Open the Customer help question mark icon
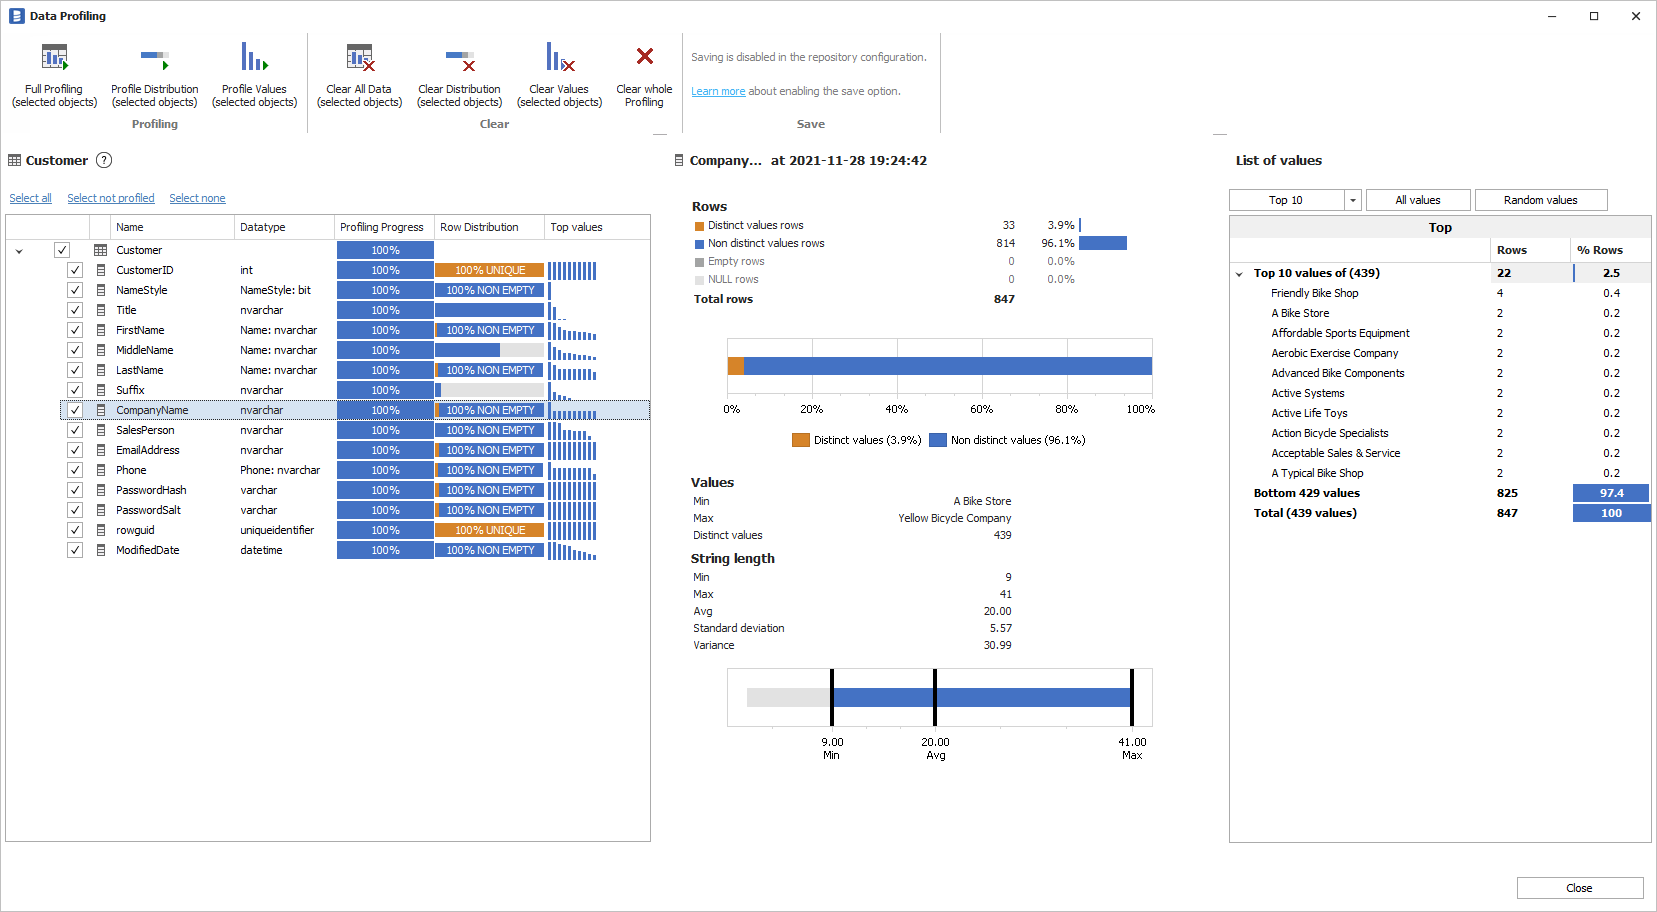1657x912 pixels. 104,160
